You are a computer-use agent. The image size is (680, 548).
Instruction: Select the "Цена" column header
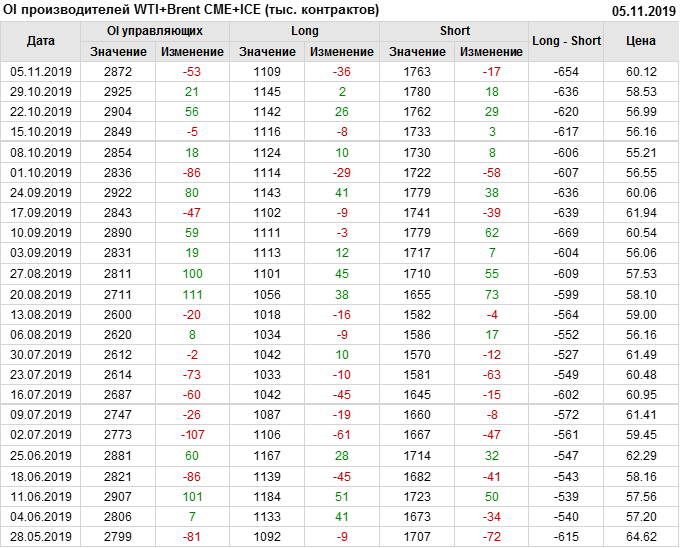tap(641, 41)
